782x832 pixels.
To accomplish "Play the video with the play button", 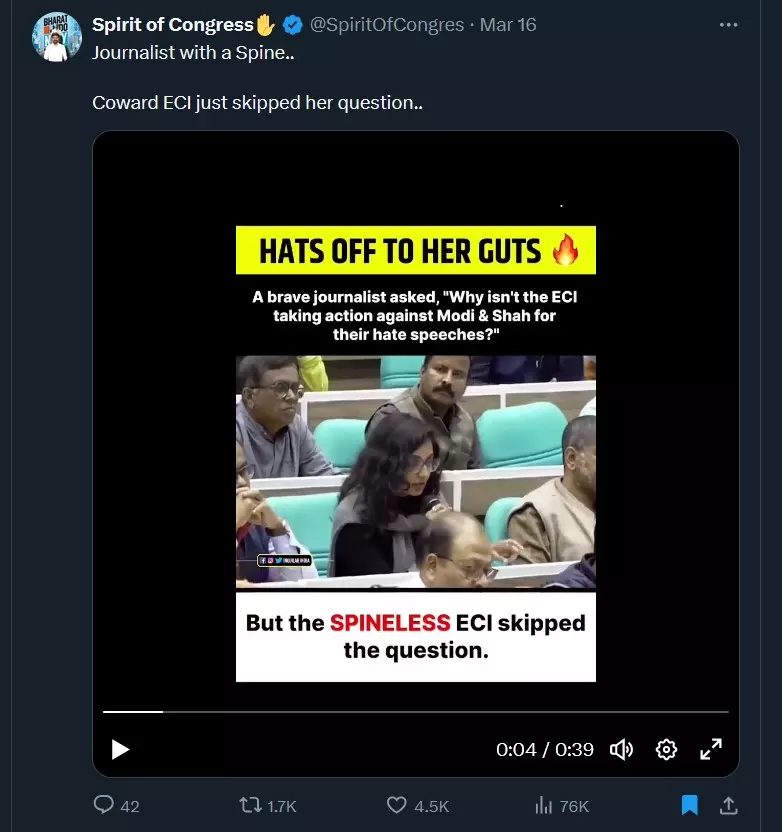I will pos(120,749).
